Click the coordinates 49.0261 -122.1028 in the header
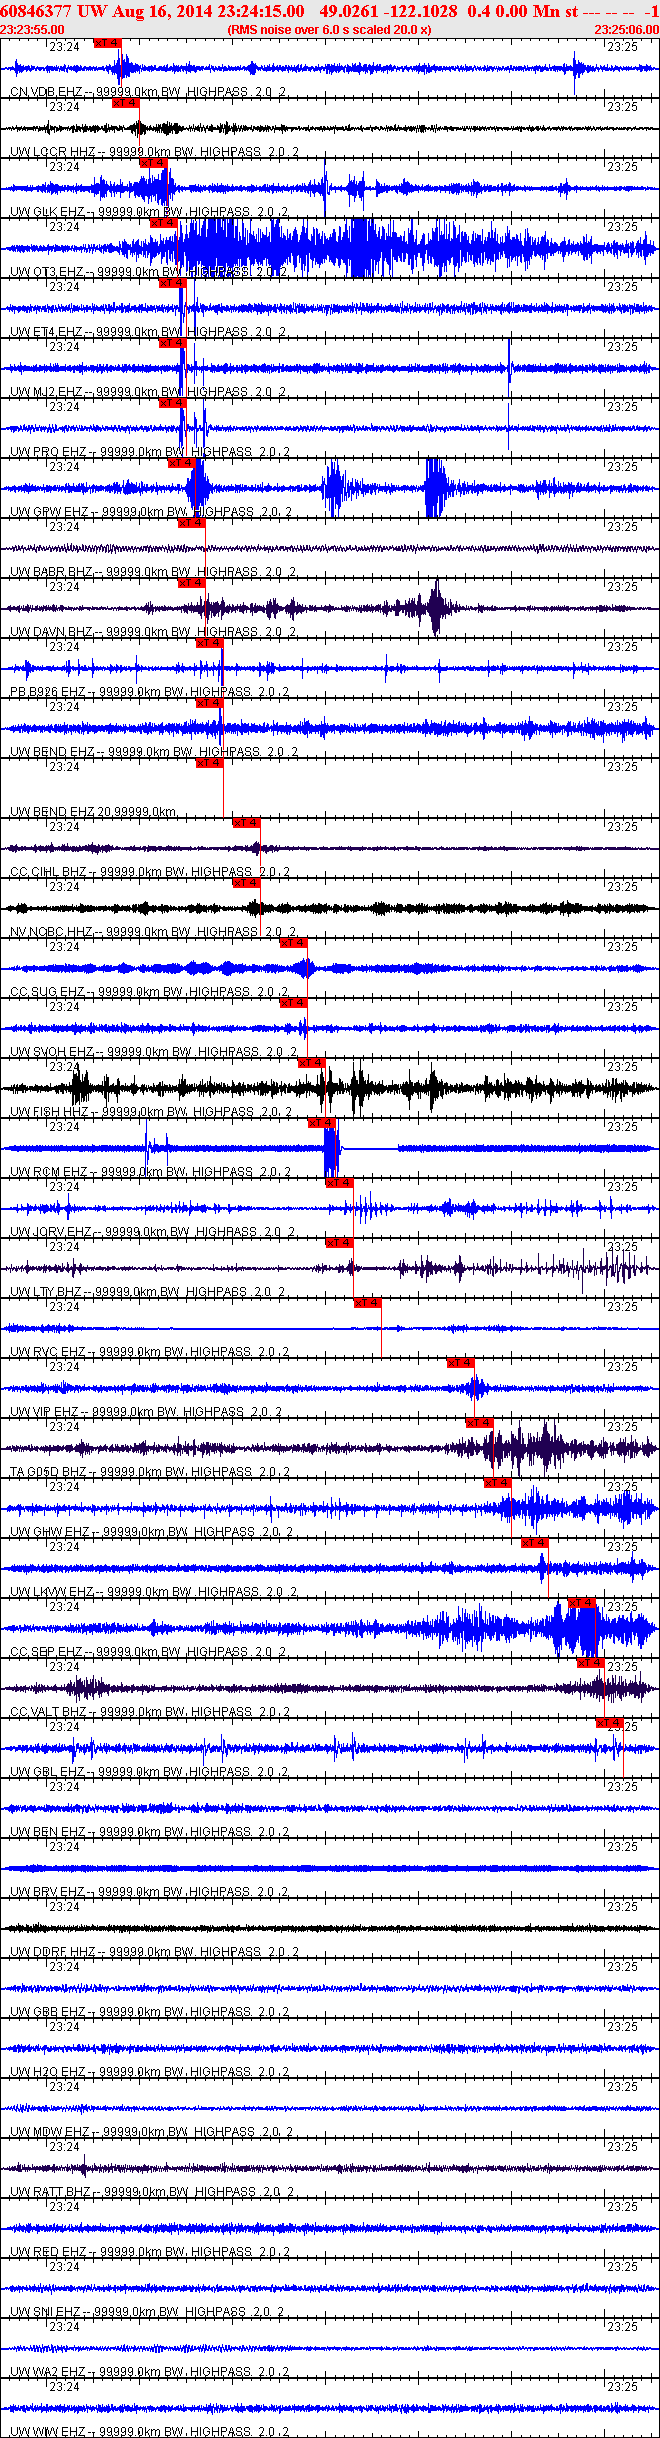 389,11
